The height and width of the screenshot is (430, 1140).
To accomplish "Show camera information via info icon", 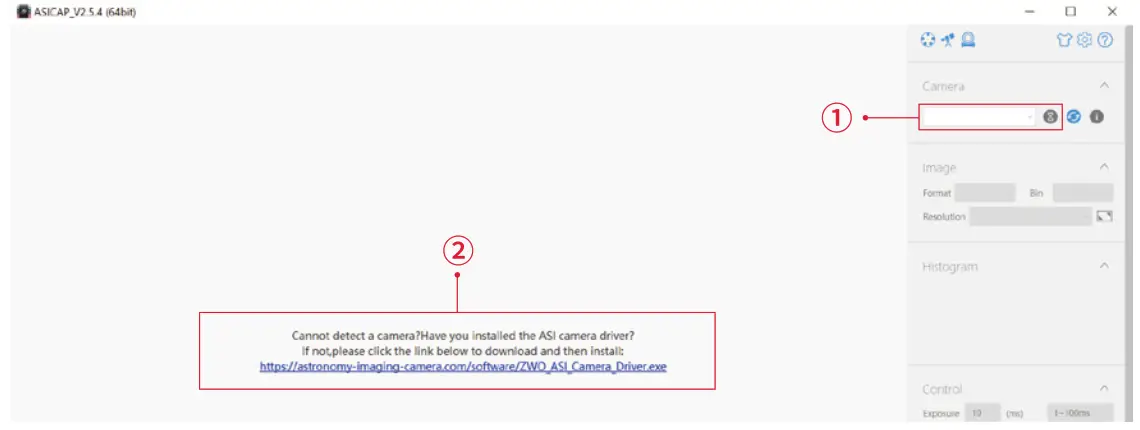I will (1097, 116).
